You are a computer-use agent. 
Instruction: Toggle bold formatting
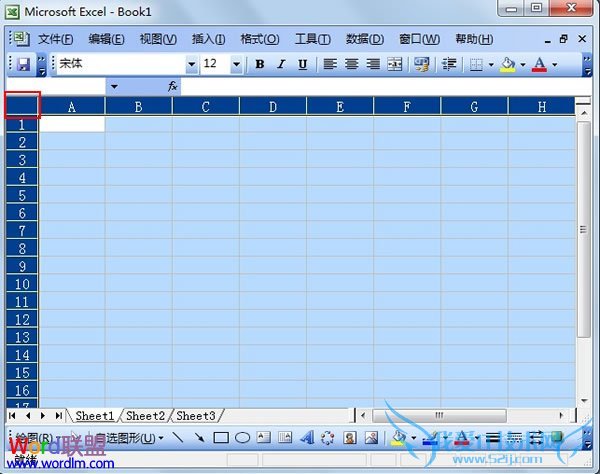(260, 64)
